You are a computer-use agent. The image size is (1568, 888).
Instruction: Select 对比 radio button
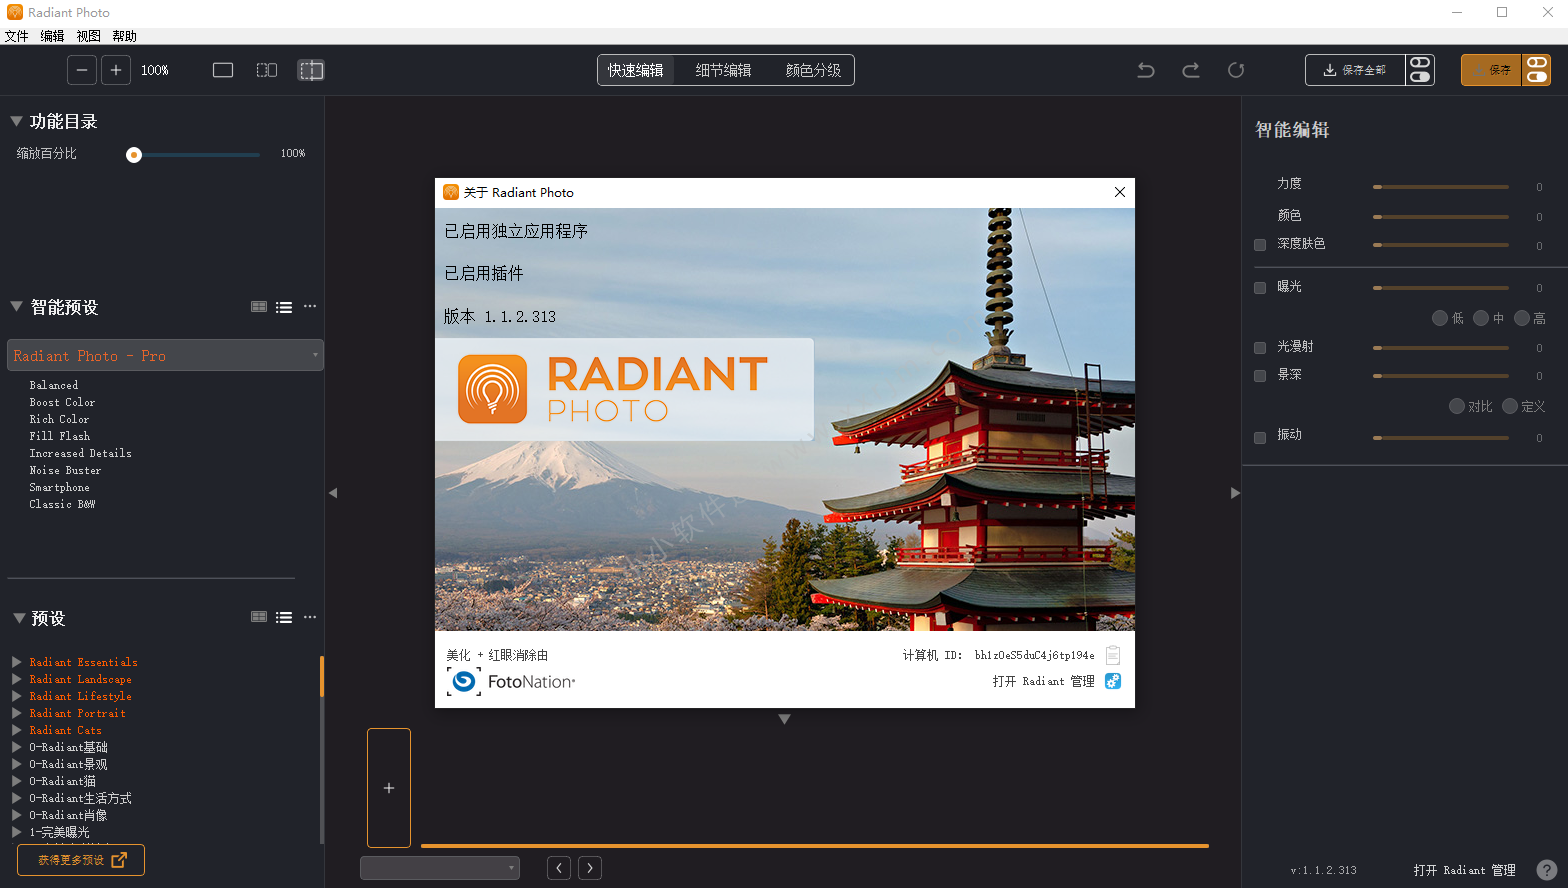1457,406
